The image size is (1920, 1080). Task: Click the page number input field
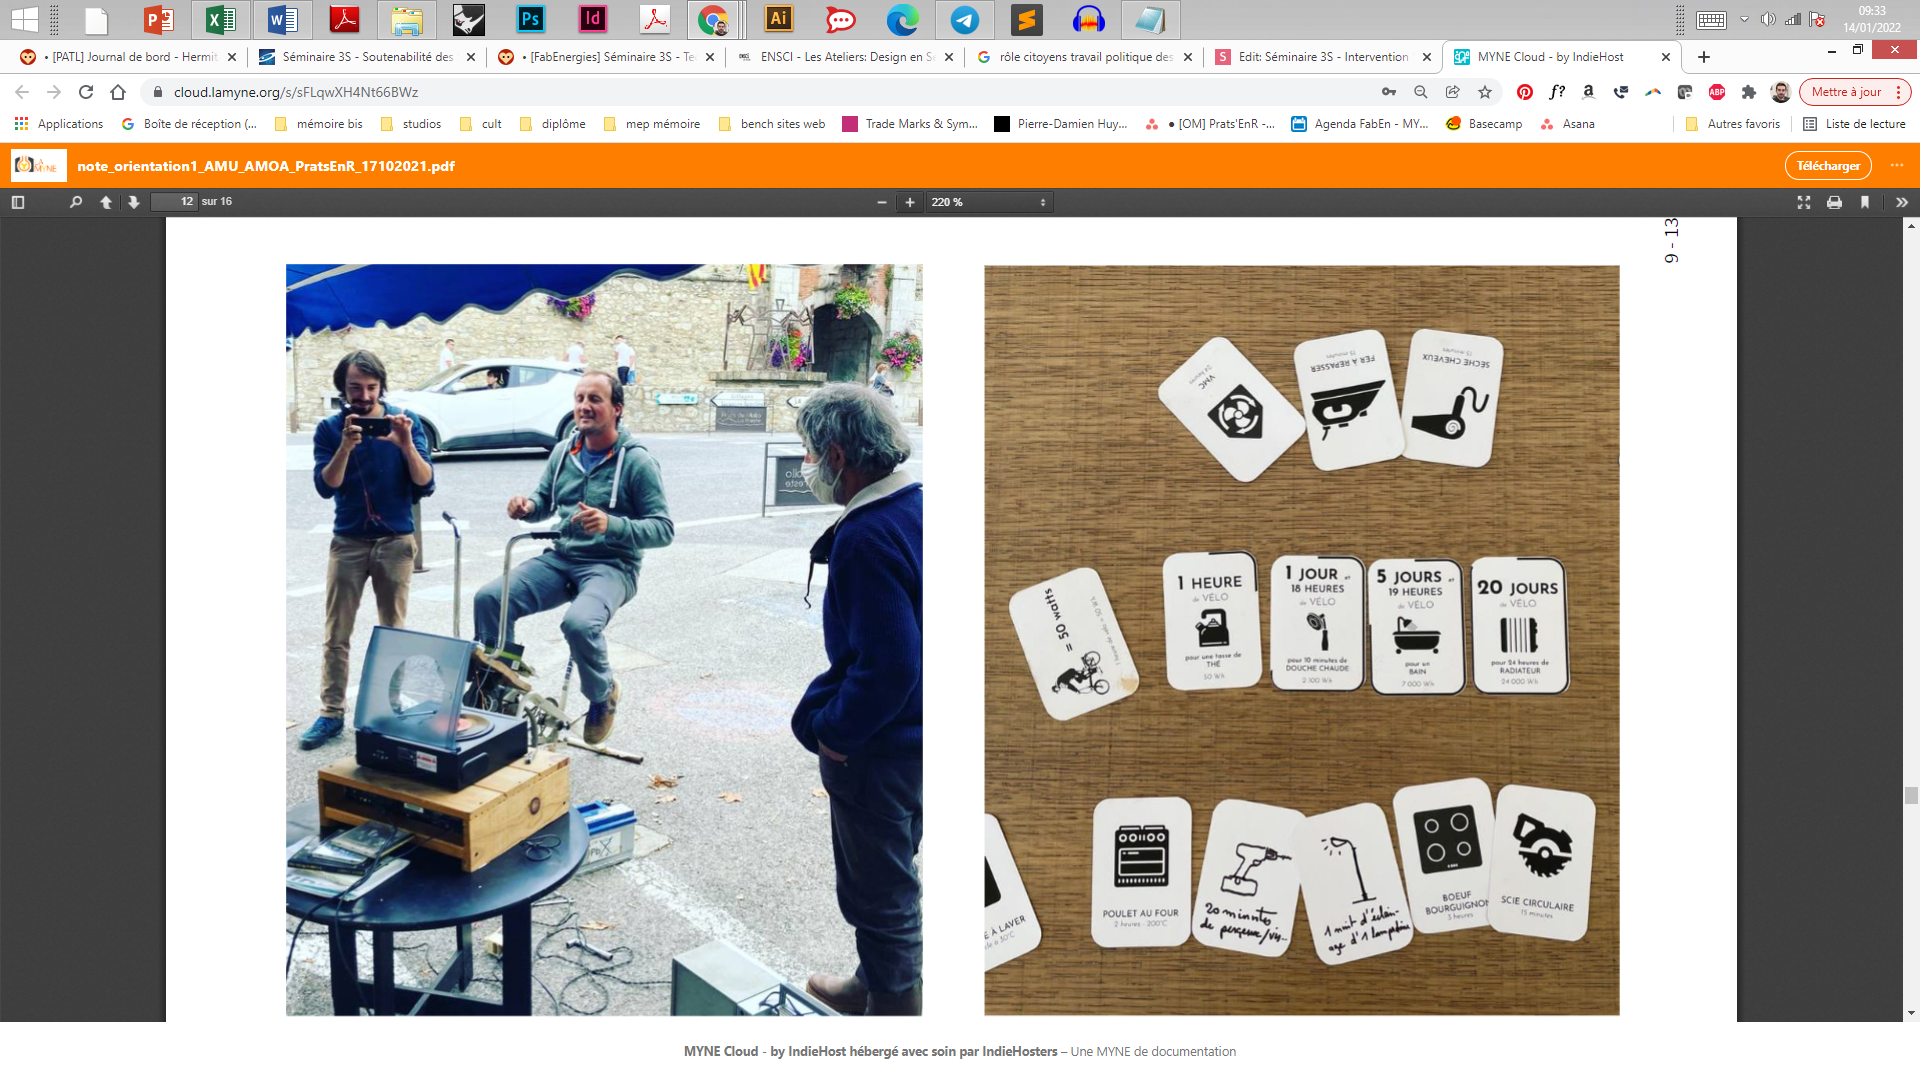174,202
